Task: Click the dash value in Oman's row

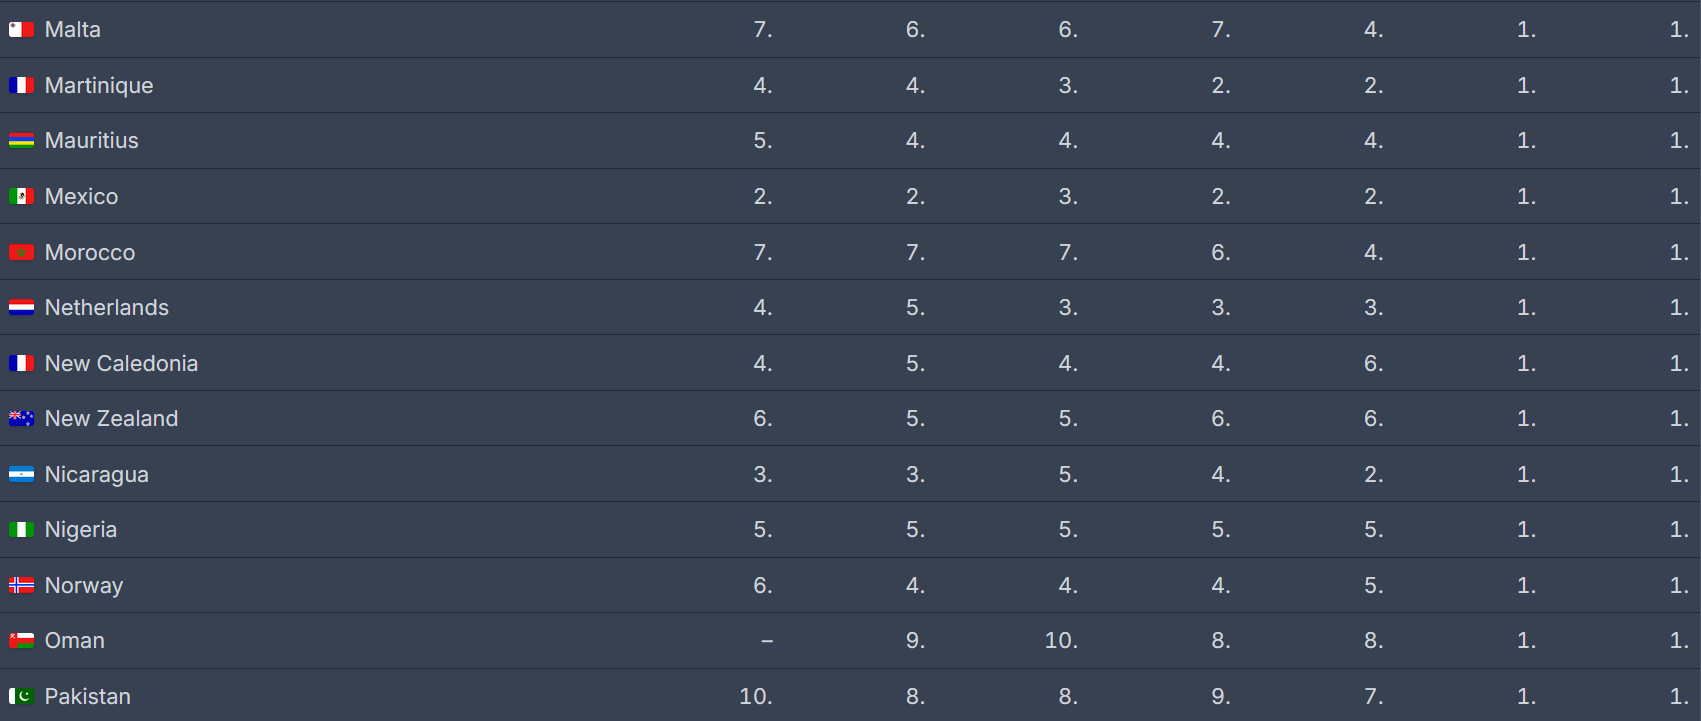Action: pos(766,641)
